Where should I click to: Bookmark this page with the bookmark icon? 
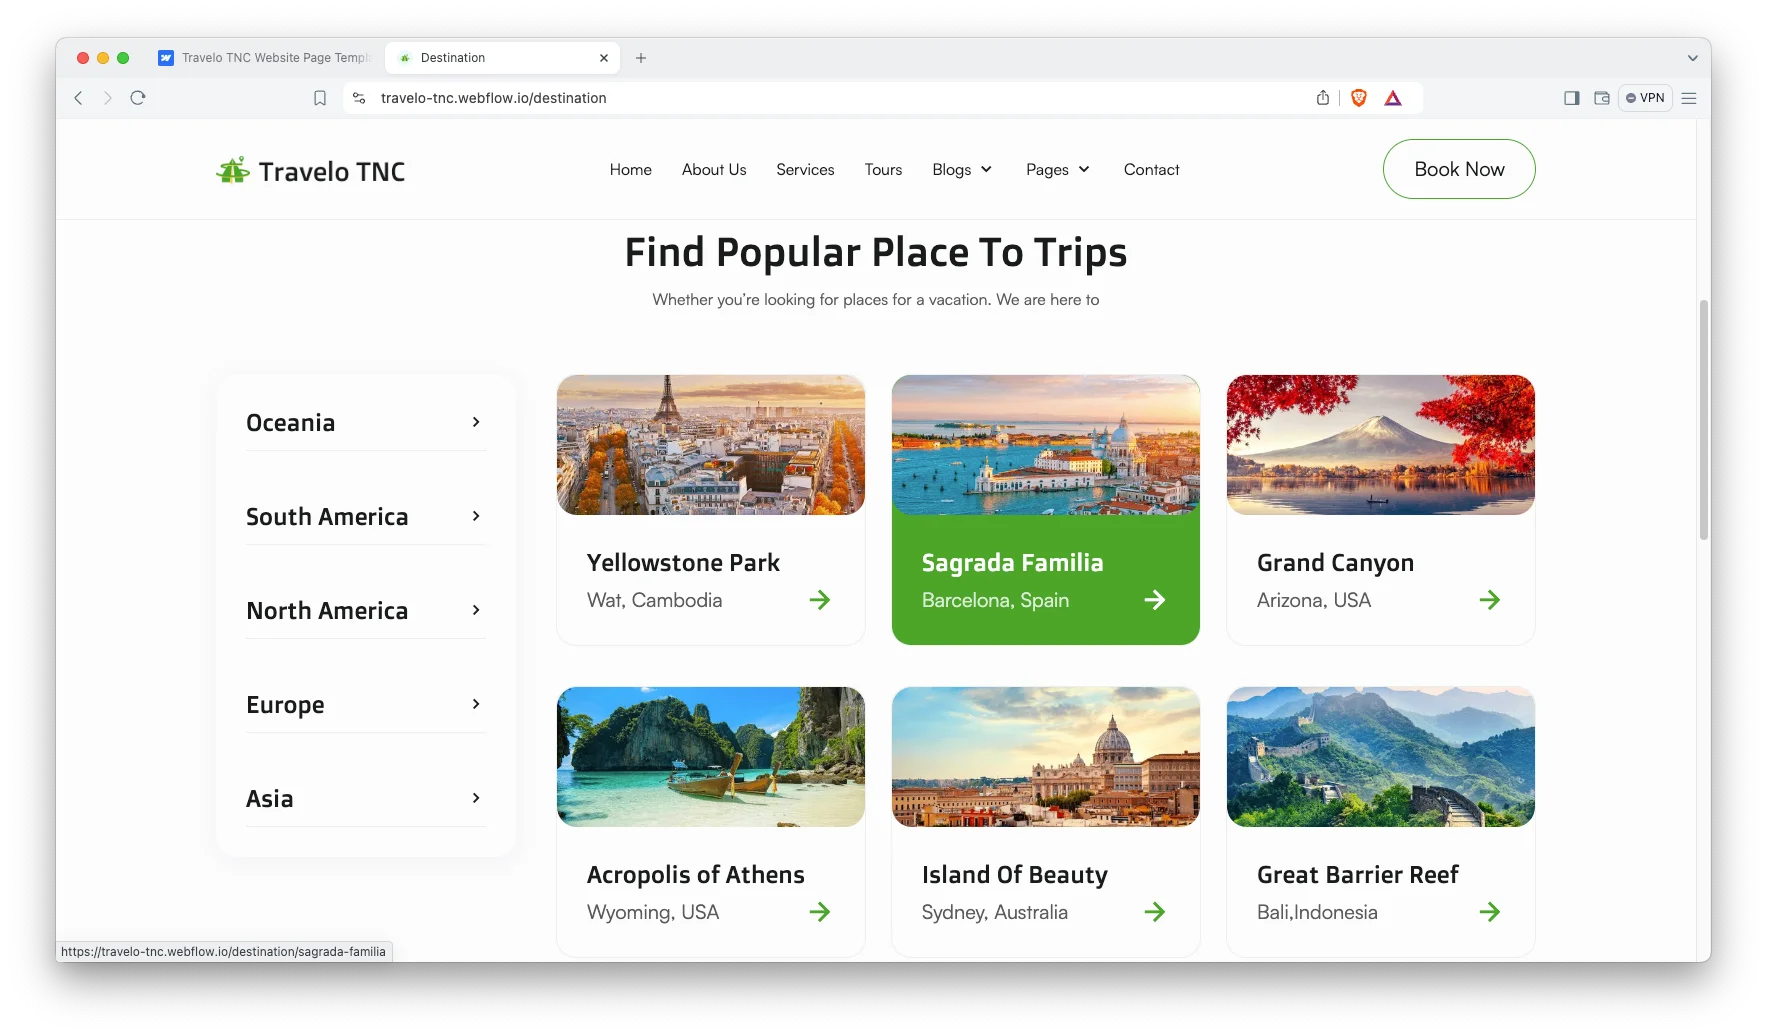(x=320, y=98)
